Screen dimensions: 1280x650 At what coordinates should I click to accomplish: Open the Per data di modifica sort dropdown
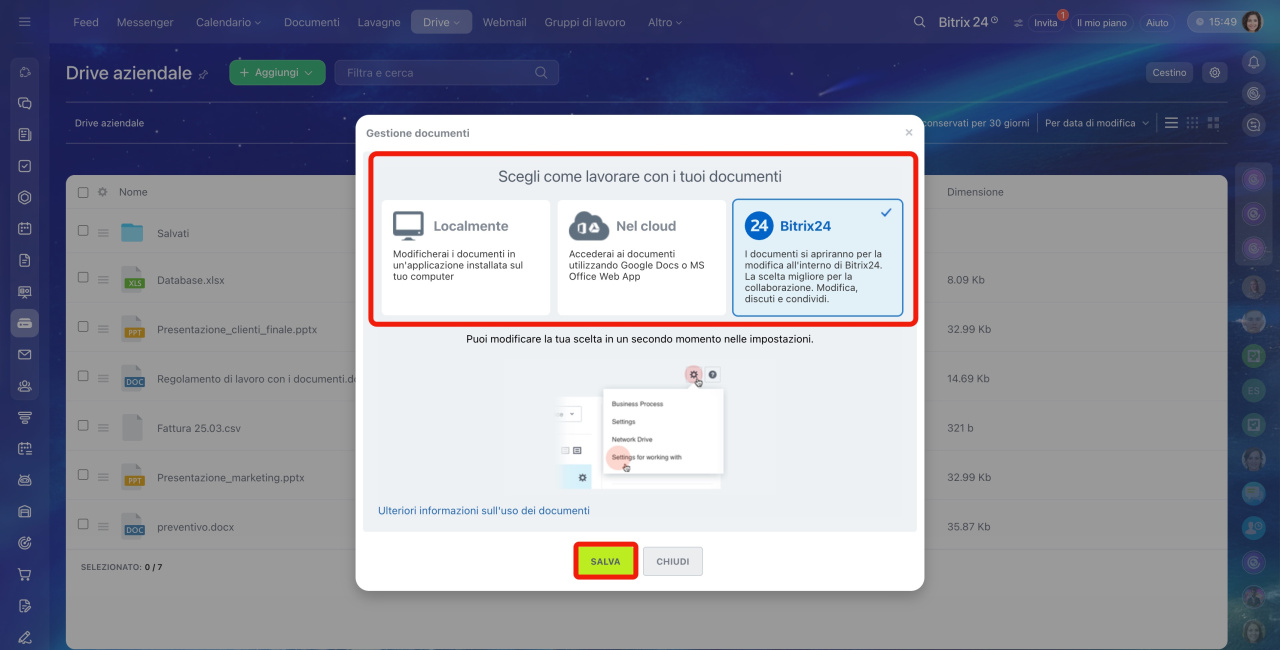(x=1096, y=123)
